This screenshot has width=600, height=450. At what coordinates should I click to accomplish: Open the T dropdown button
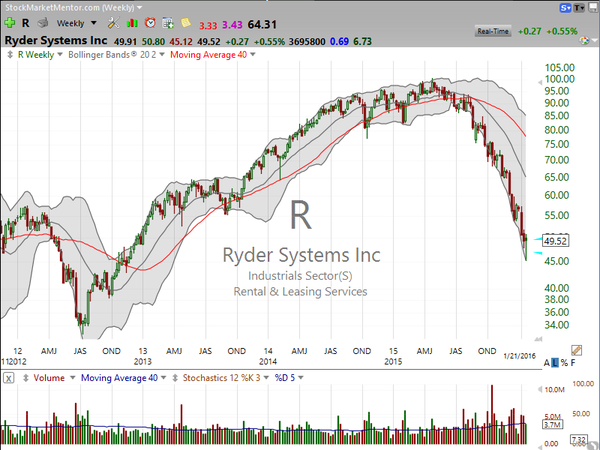point(579,8)
